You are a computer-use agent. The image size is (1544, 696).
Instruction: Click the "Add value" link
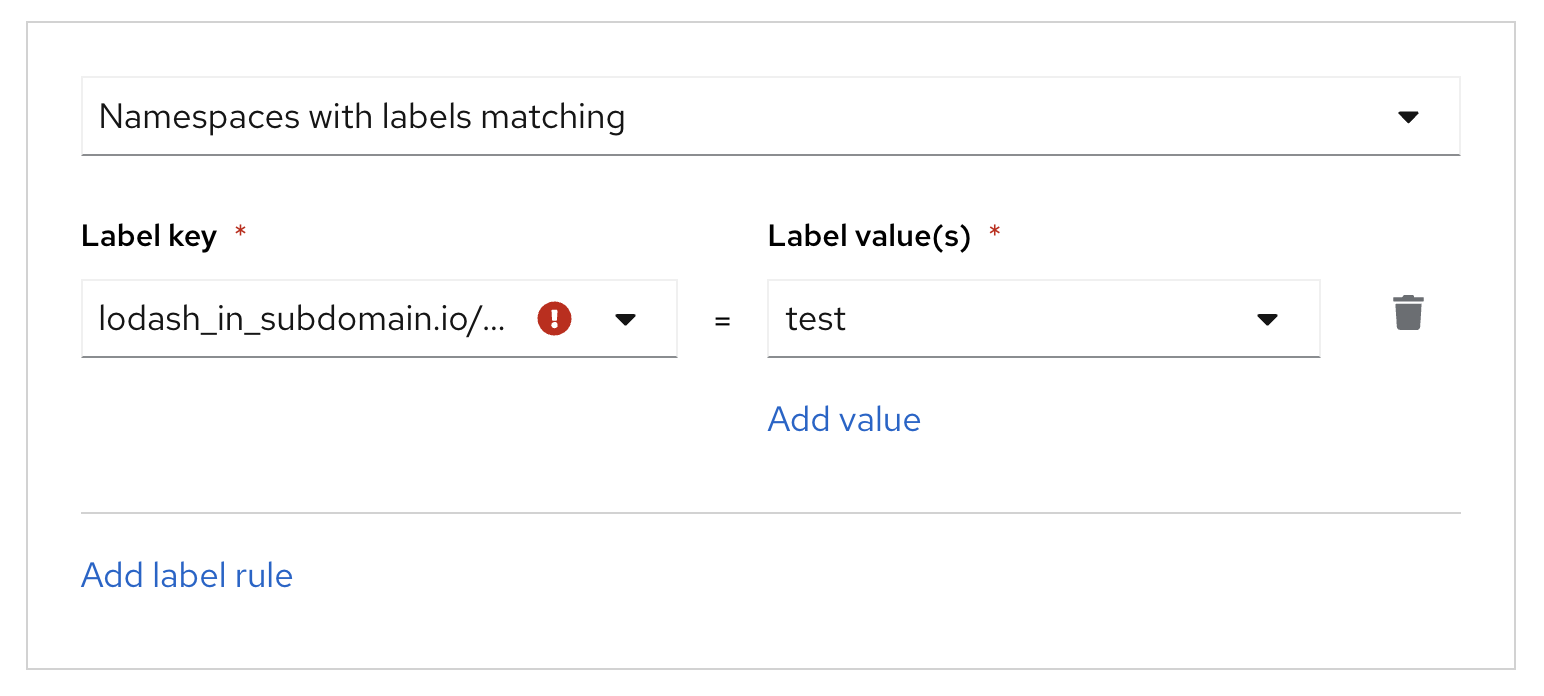click(x=844, y=419)
